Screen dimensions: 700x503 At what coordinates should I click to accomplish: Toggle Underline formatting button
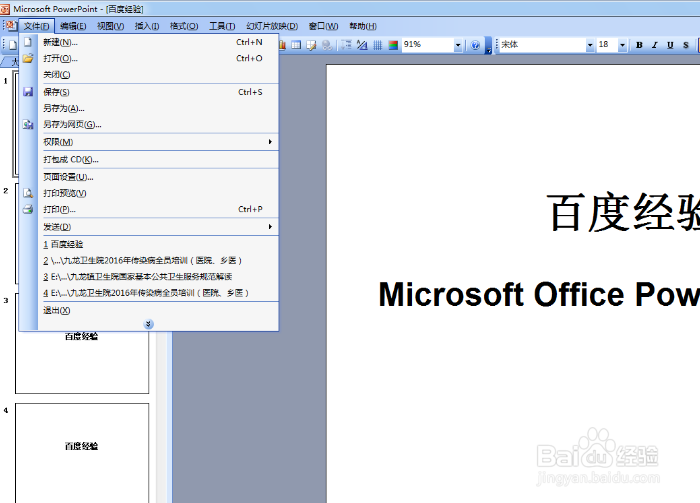670,45
